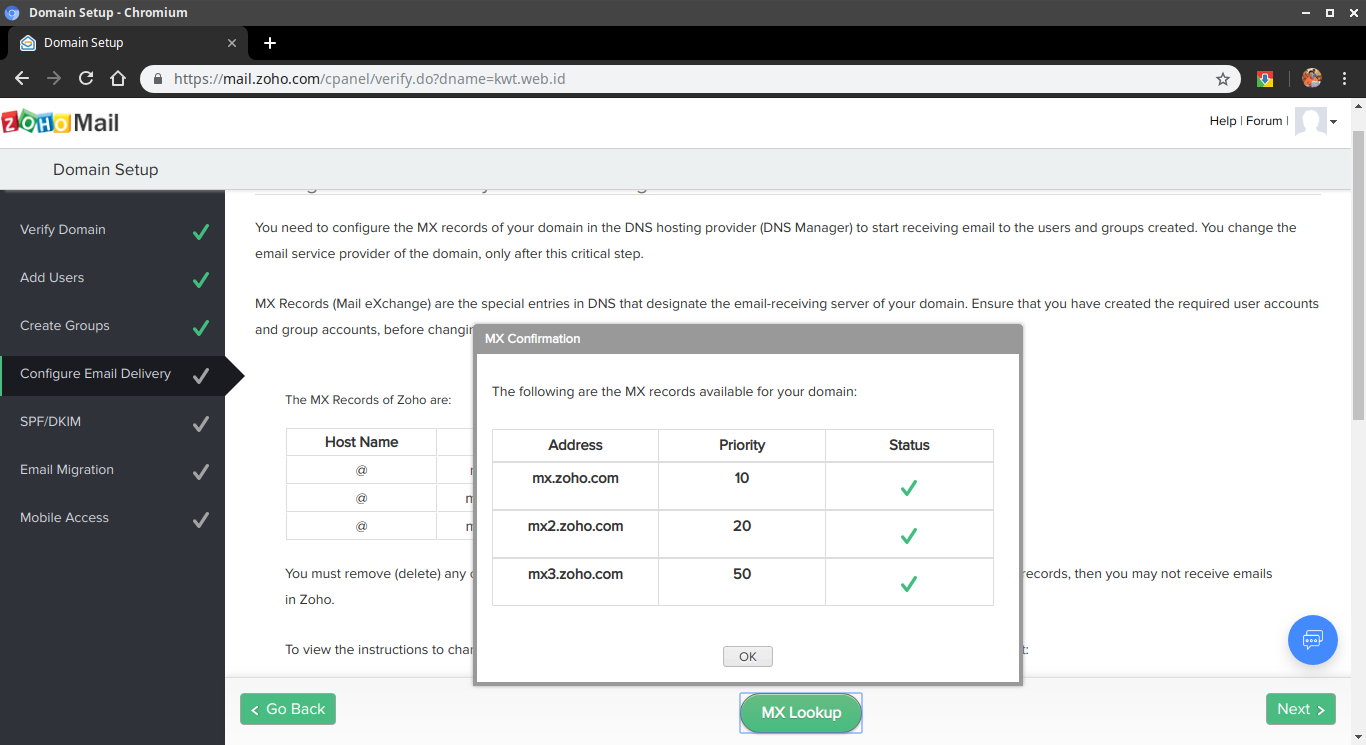Click the Zoho Mail logo
Screen dimensions: 1366x745
coord(60,123)
